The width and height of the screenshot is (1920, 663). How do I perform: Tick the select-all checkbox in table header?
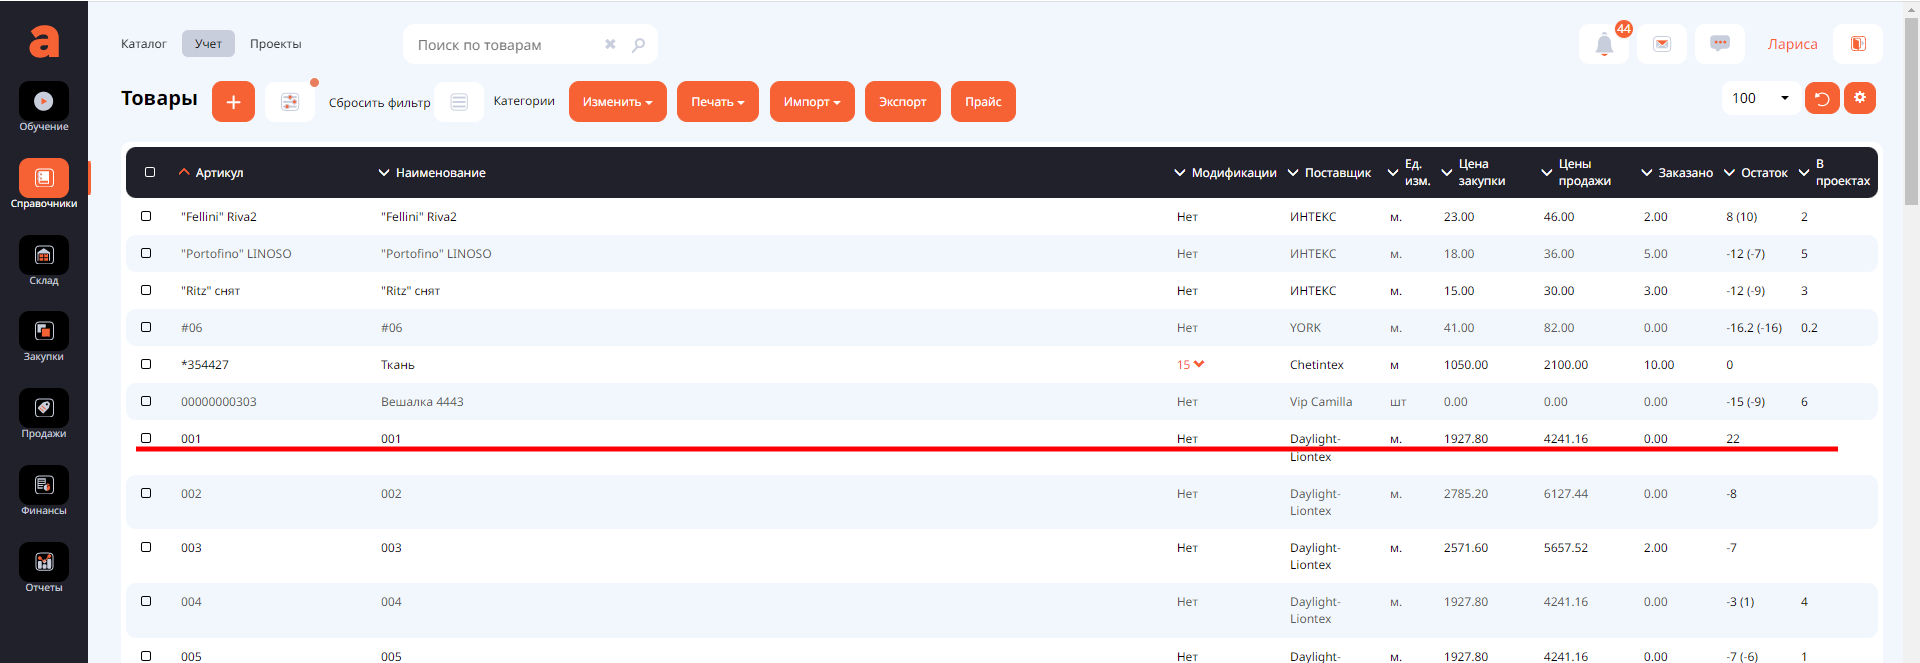point(150,172)
